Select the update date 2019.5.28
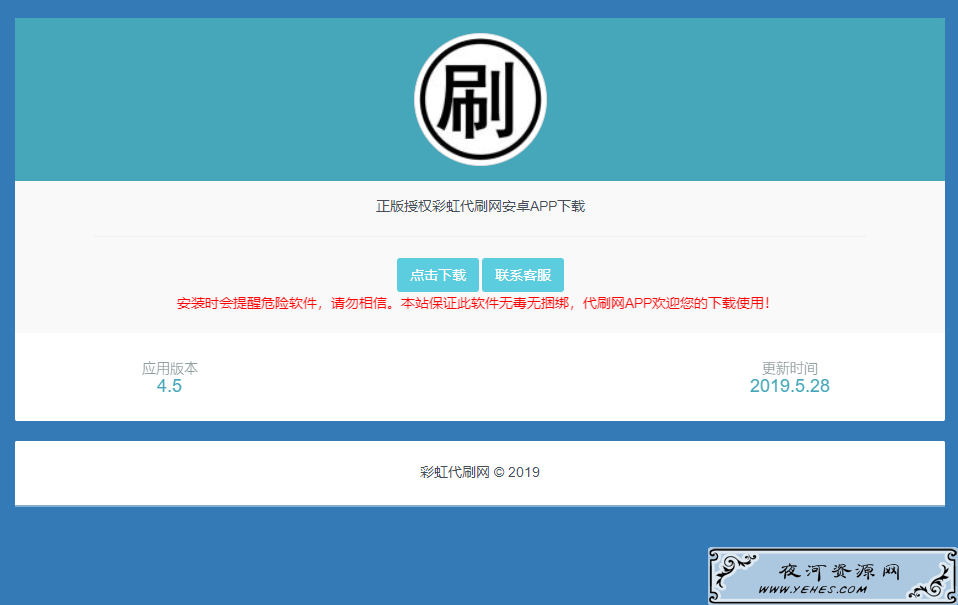958x605 pixels. [x=789, y=386]
